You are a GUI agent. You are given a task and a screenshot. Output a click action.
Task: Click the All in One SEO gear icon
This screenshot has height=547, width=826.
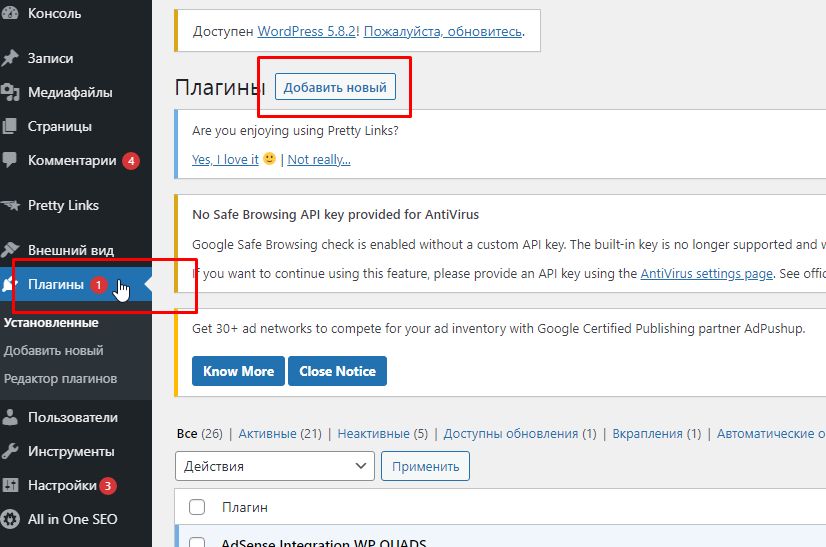tap(11, 519)
